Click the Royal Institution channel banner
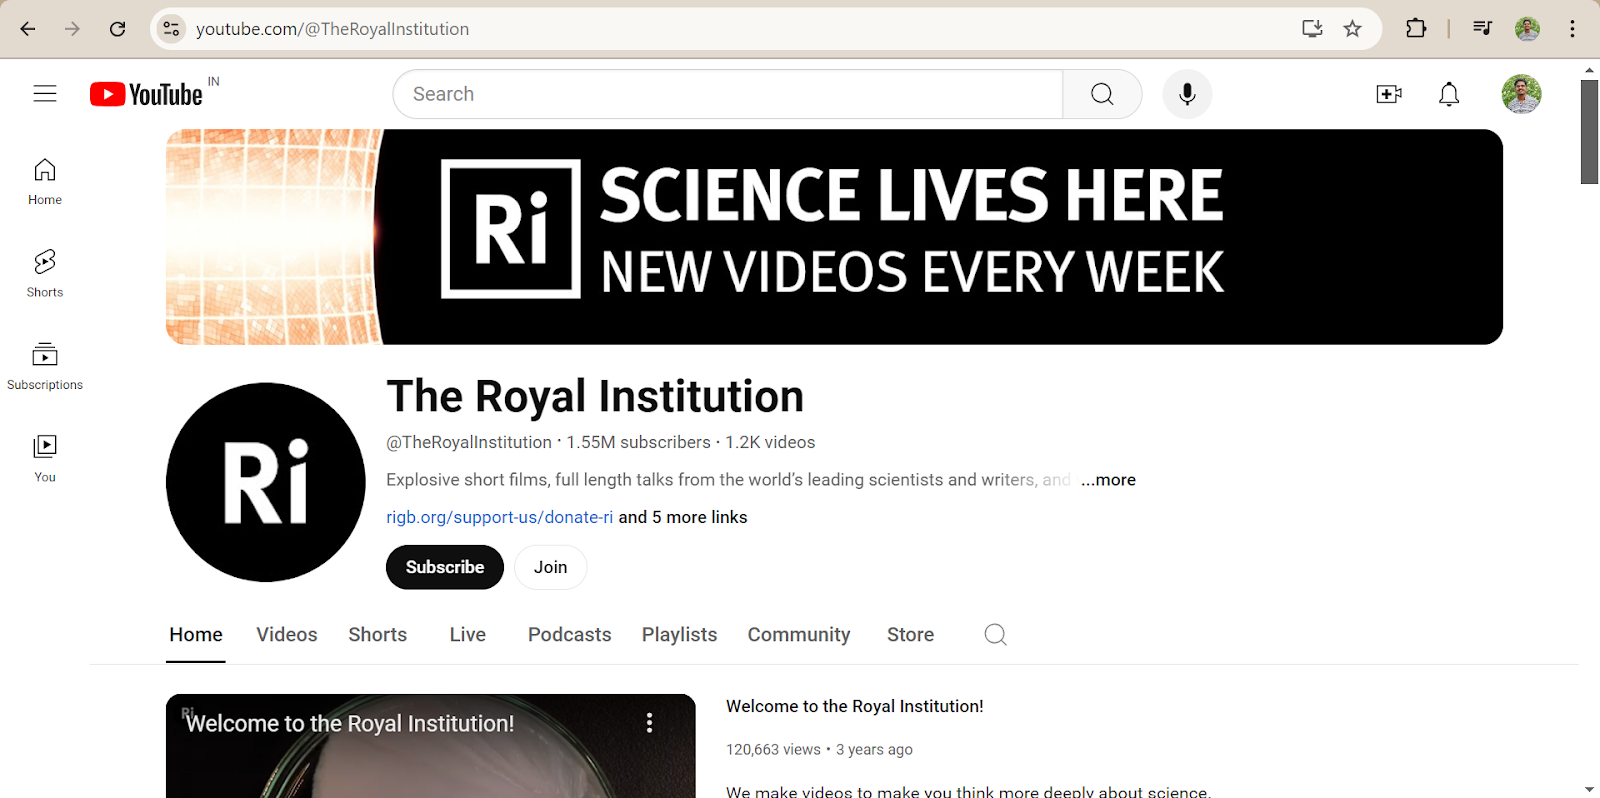 (x=834, y=237)
